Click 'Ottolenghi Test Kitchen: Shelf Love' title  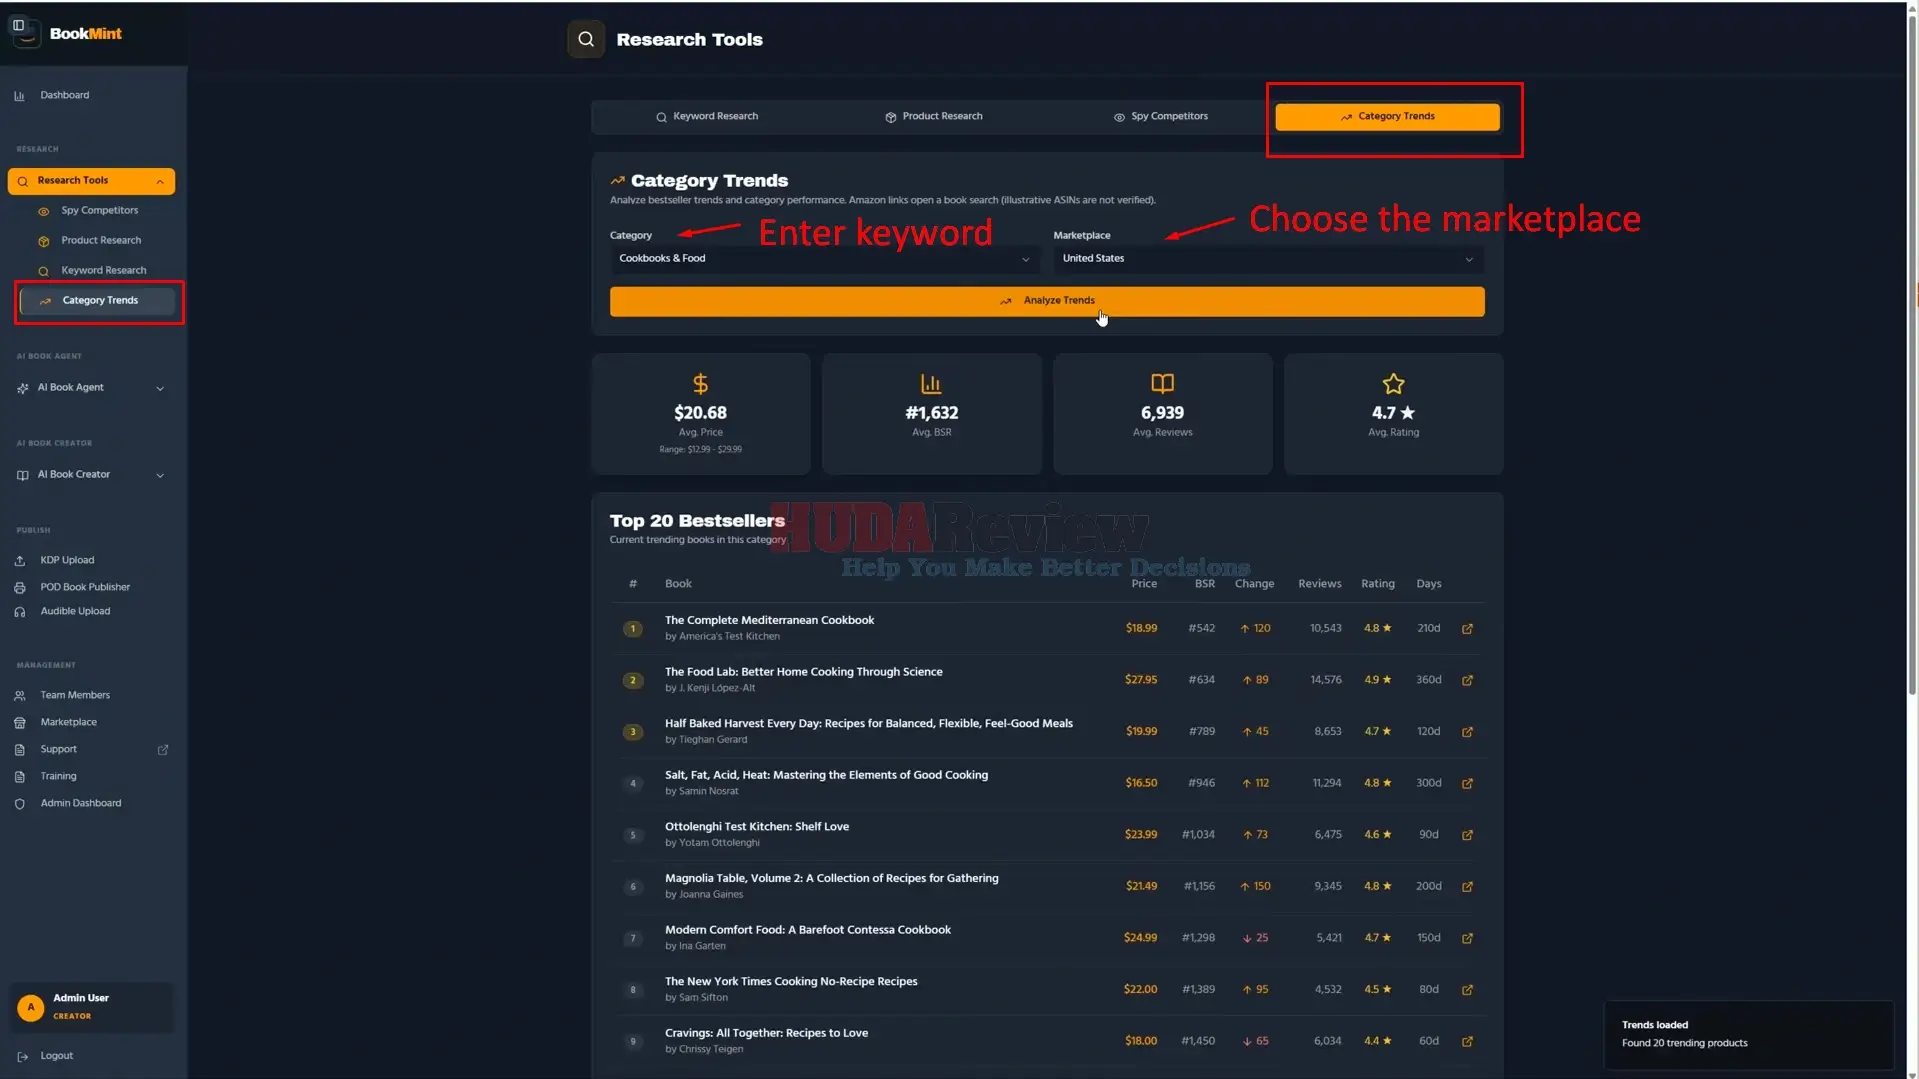click(756, 827)
